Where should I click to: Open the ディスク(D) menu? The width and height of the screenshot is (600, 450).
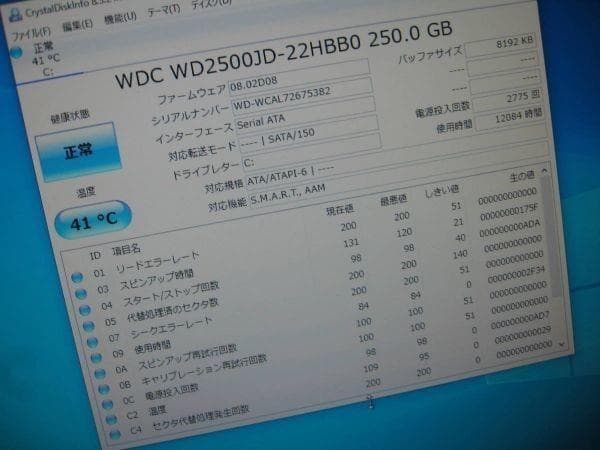212,4
